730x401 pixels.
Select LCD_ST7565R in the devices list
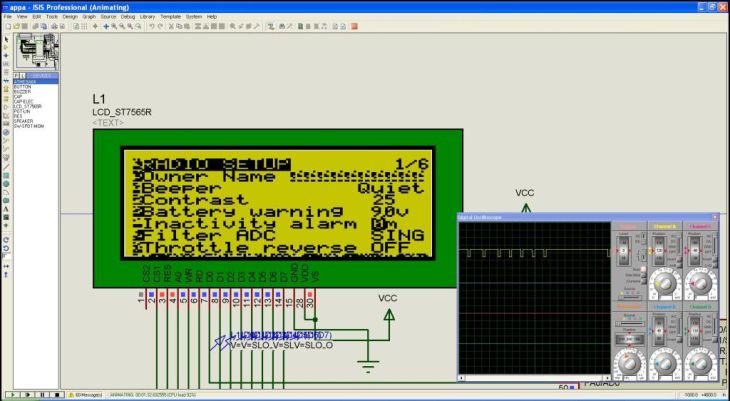point(28,106)
